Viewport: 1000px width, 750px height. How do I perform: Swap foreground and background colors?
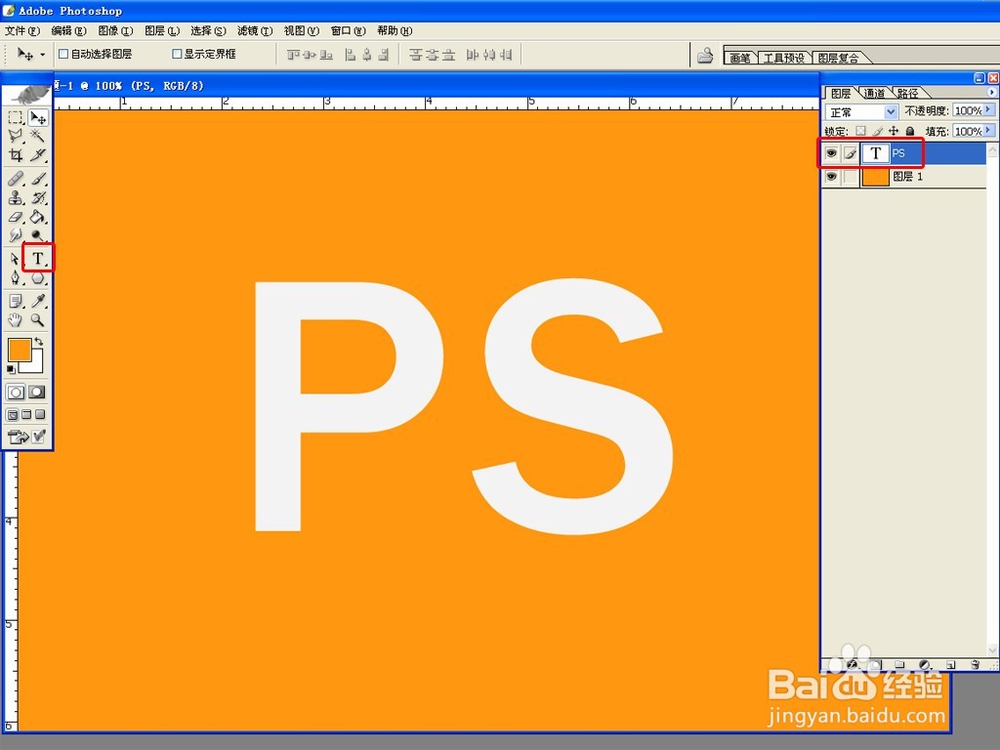pyautogui.click(x=39, y=342)
